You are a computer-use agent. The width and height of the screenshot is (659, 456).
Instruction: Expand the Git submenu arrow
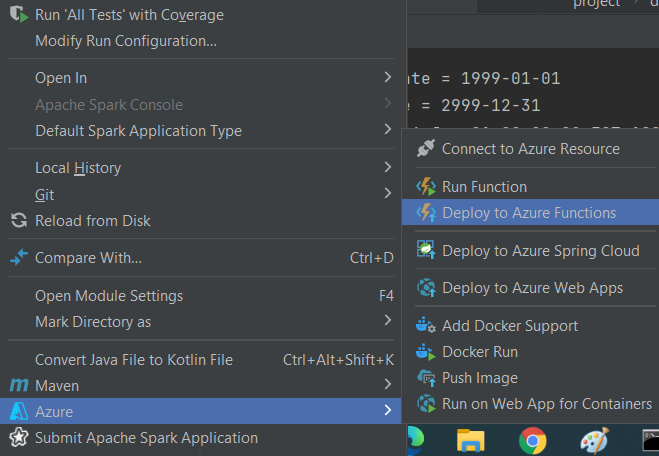(387, 193)
